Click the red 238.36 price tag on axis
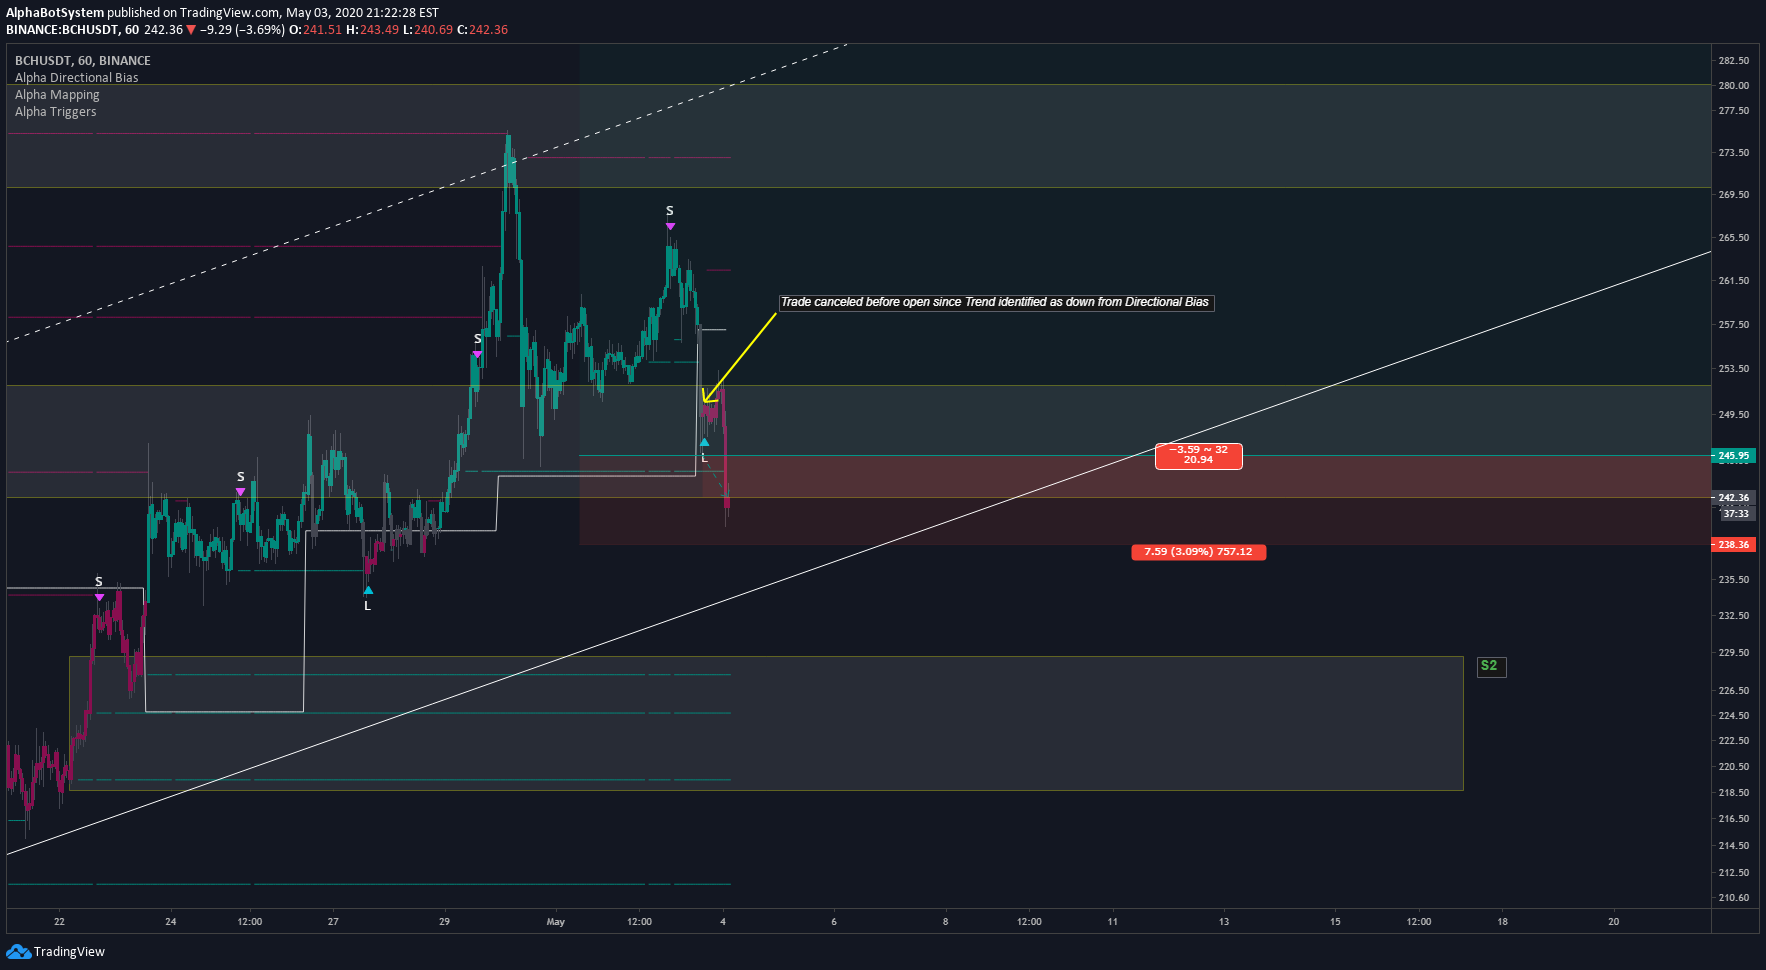This screenshot has height=970, width=1766. [x=1734, y=545]
